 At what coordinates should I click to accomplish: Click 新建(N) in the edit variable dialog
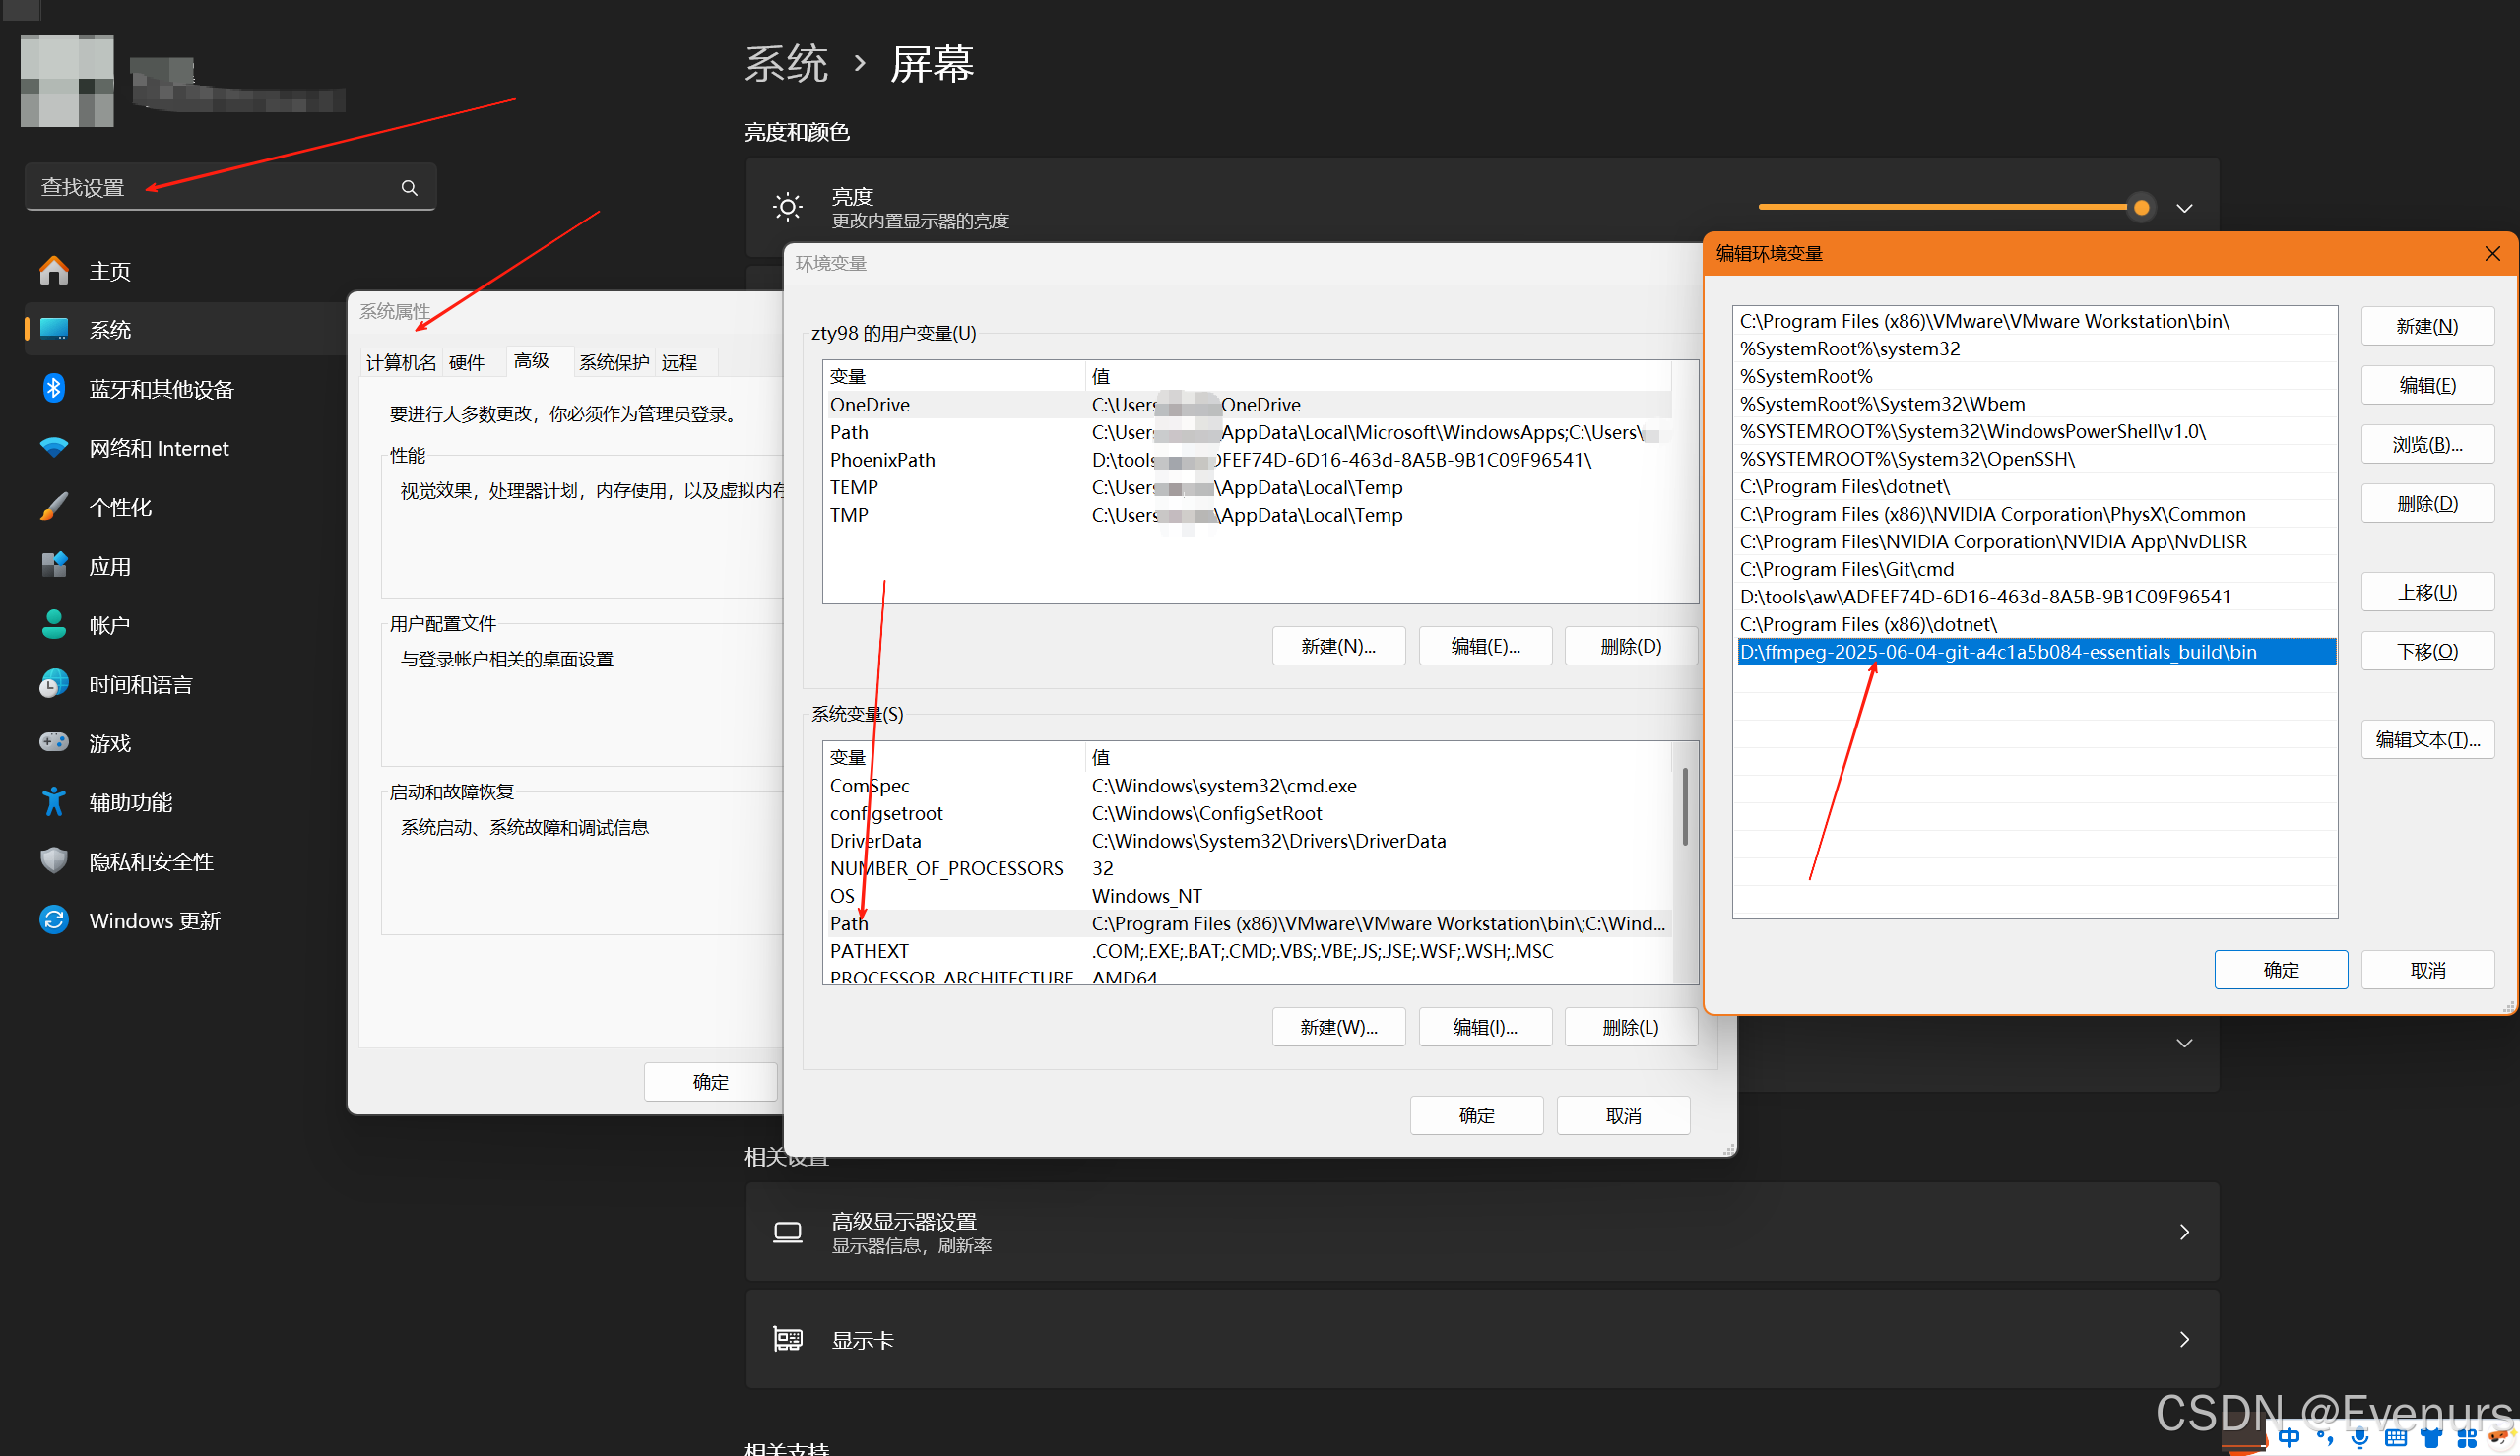click(x=2426, y=326)
